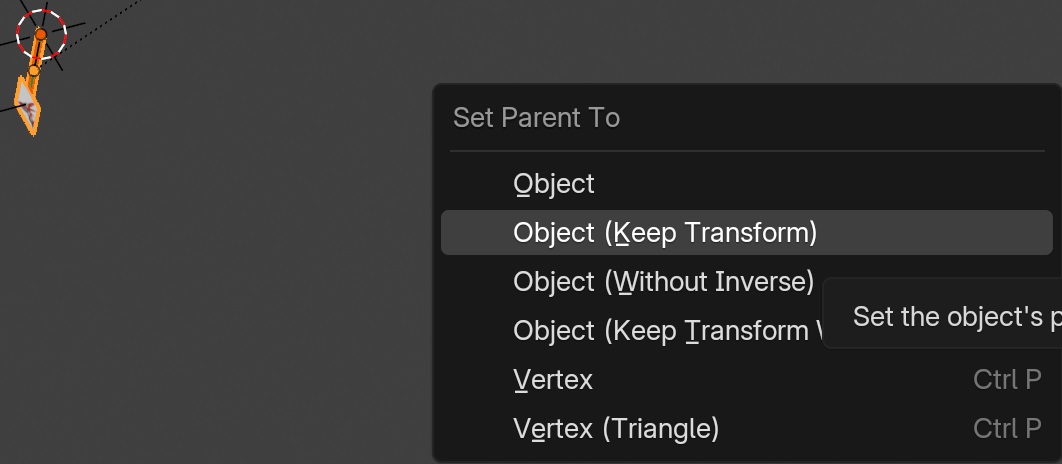
Task: Select the orange armature bone
Action: click(x=38, y=52)
